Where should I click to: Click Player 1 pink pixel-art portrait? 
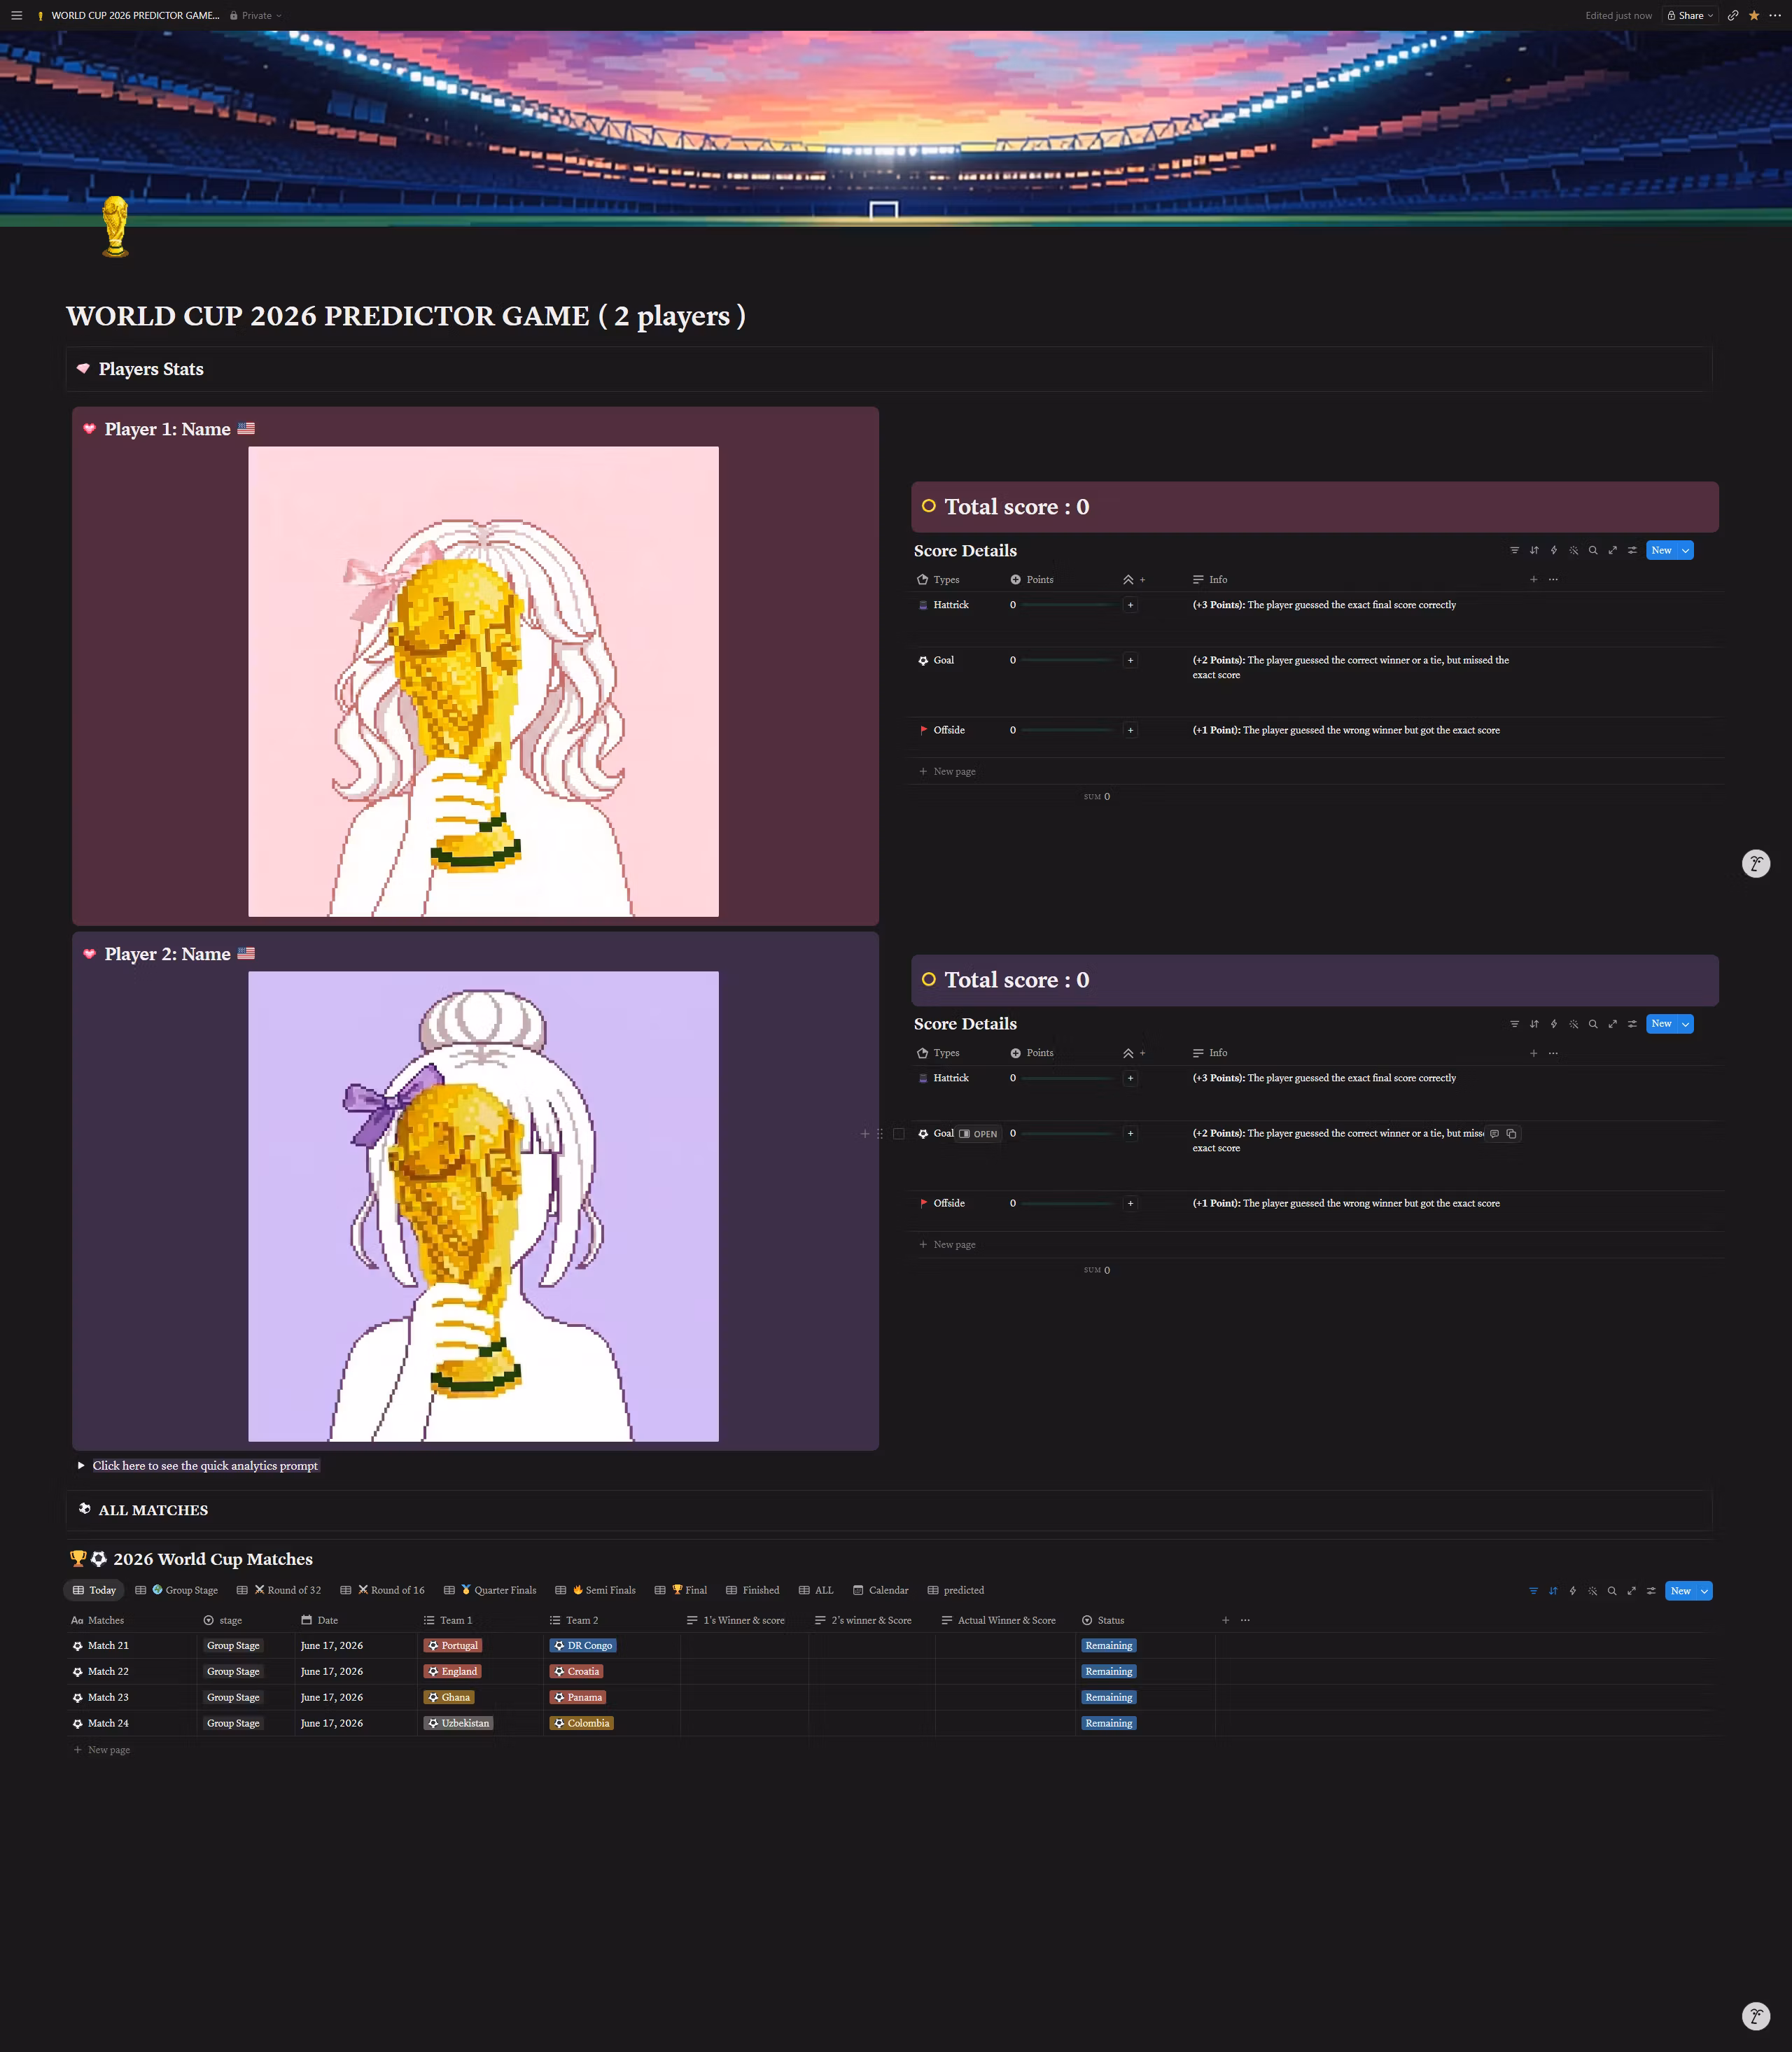(x=483, y=681)
